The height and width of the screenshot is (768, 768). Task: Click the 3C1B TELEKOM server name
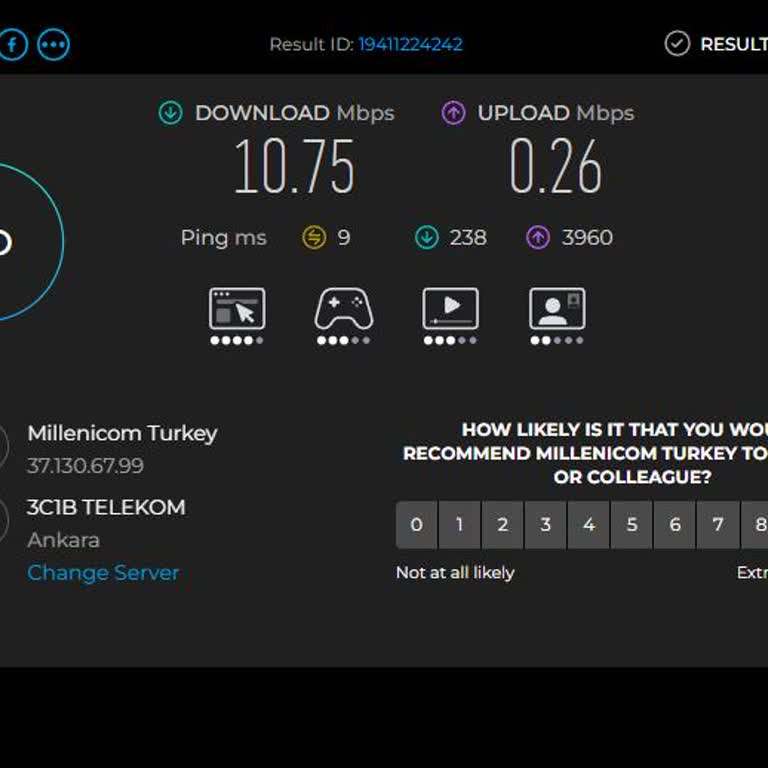106,507
